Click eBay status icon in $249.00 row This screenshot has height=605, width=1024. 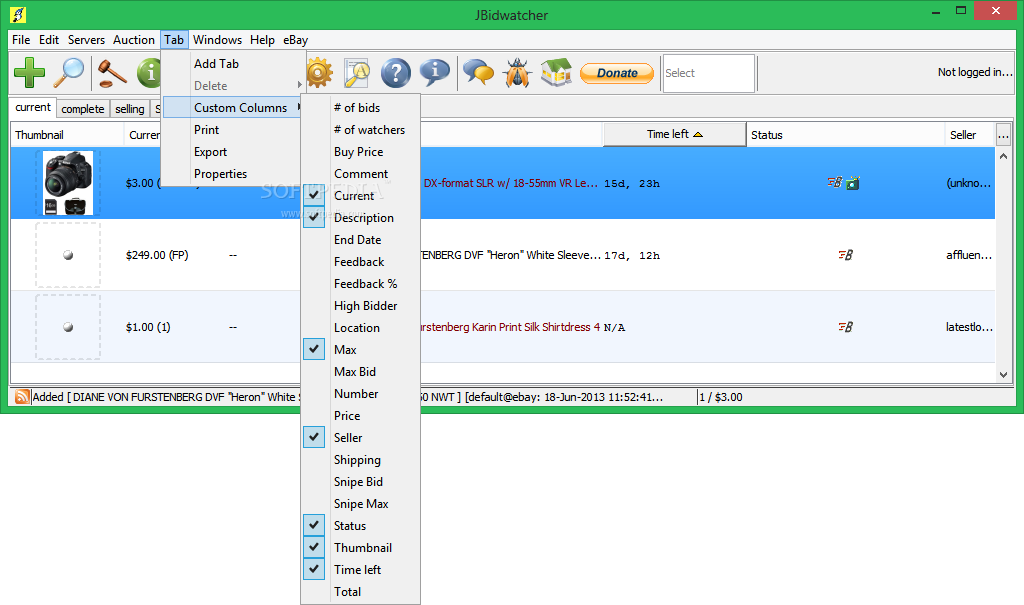(846, 255)
